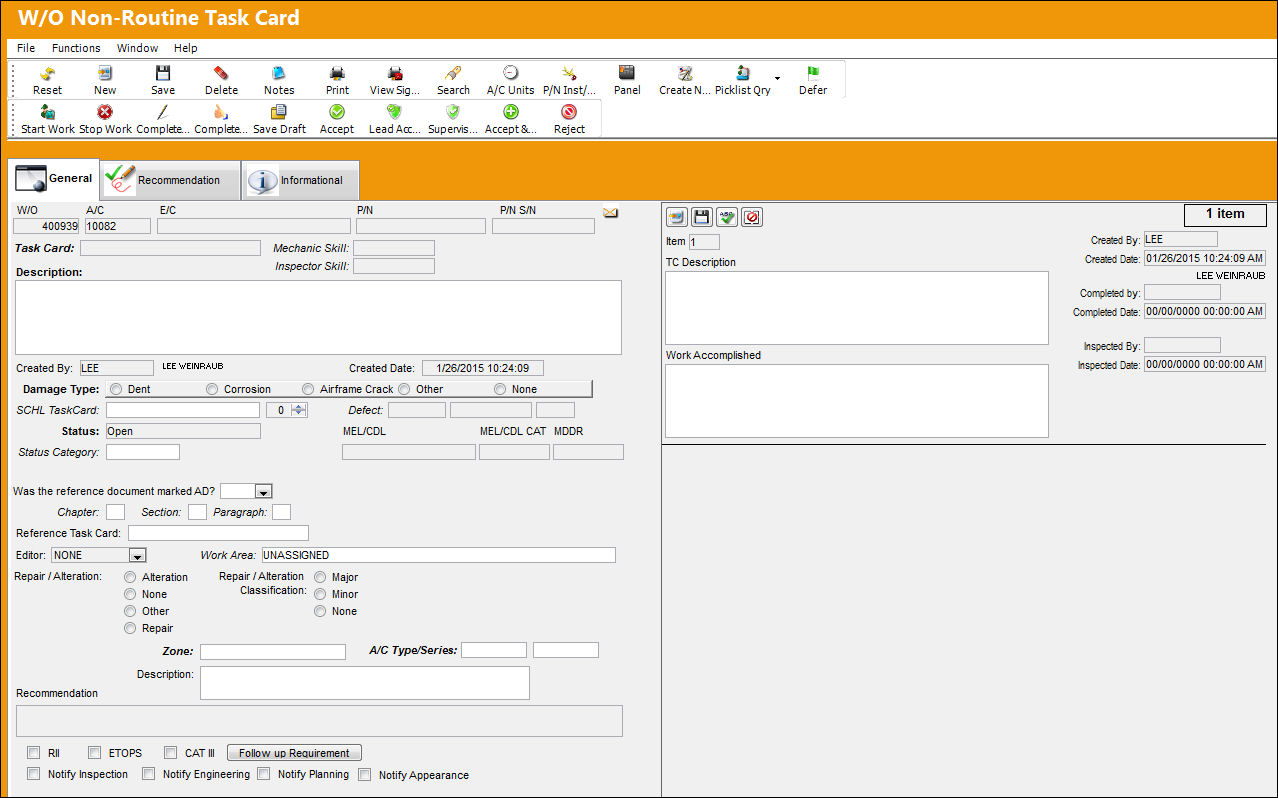This screenshot has width=1278, height=798.
Task: Click the red cancel icon in item panel
Action: (x=752, y=217)
